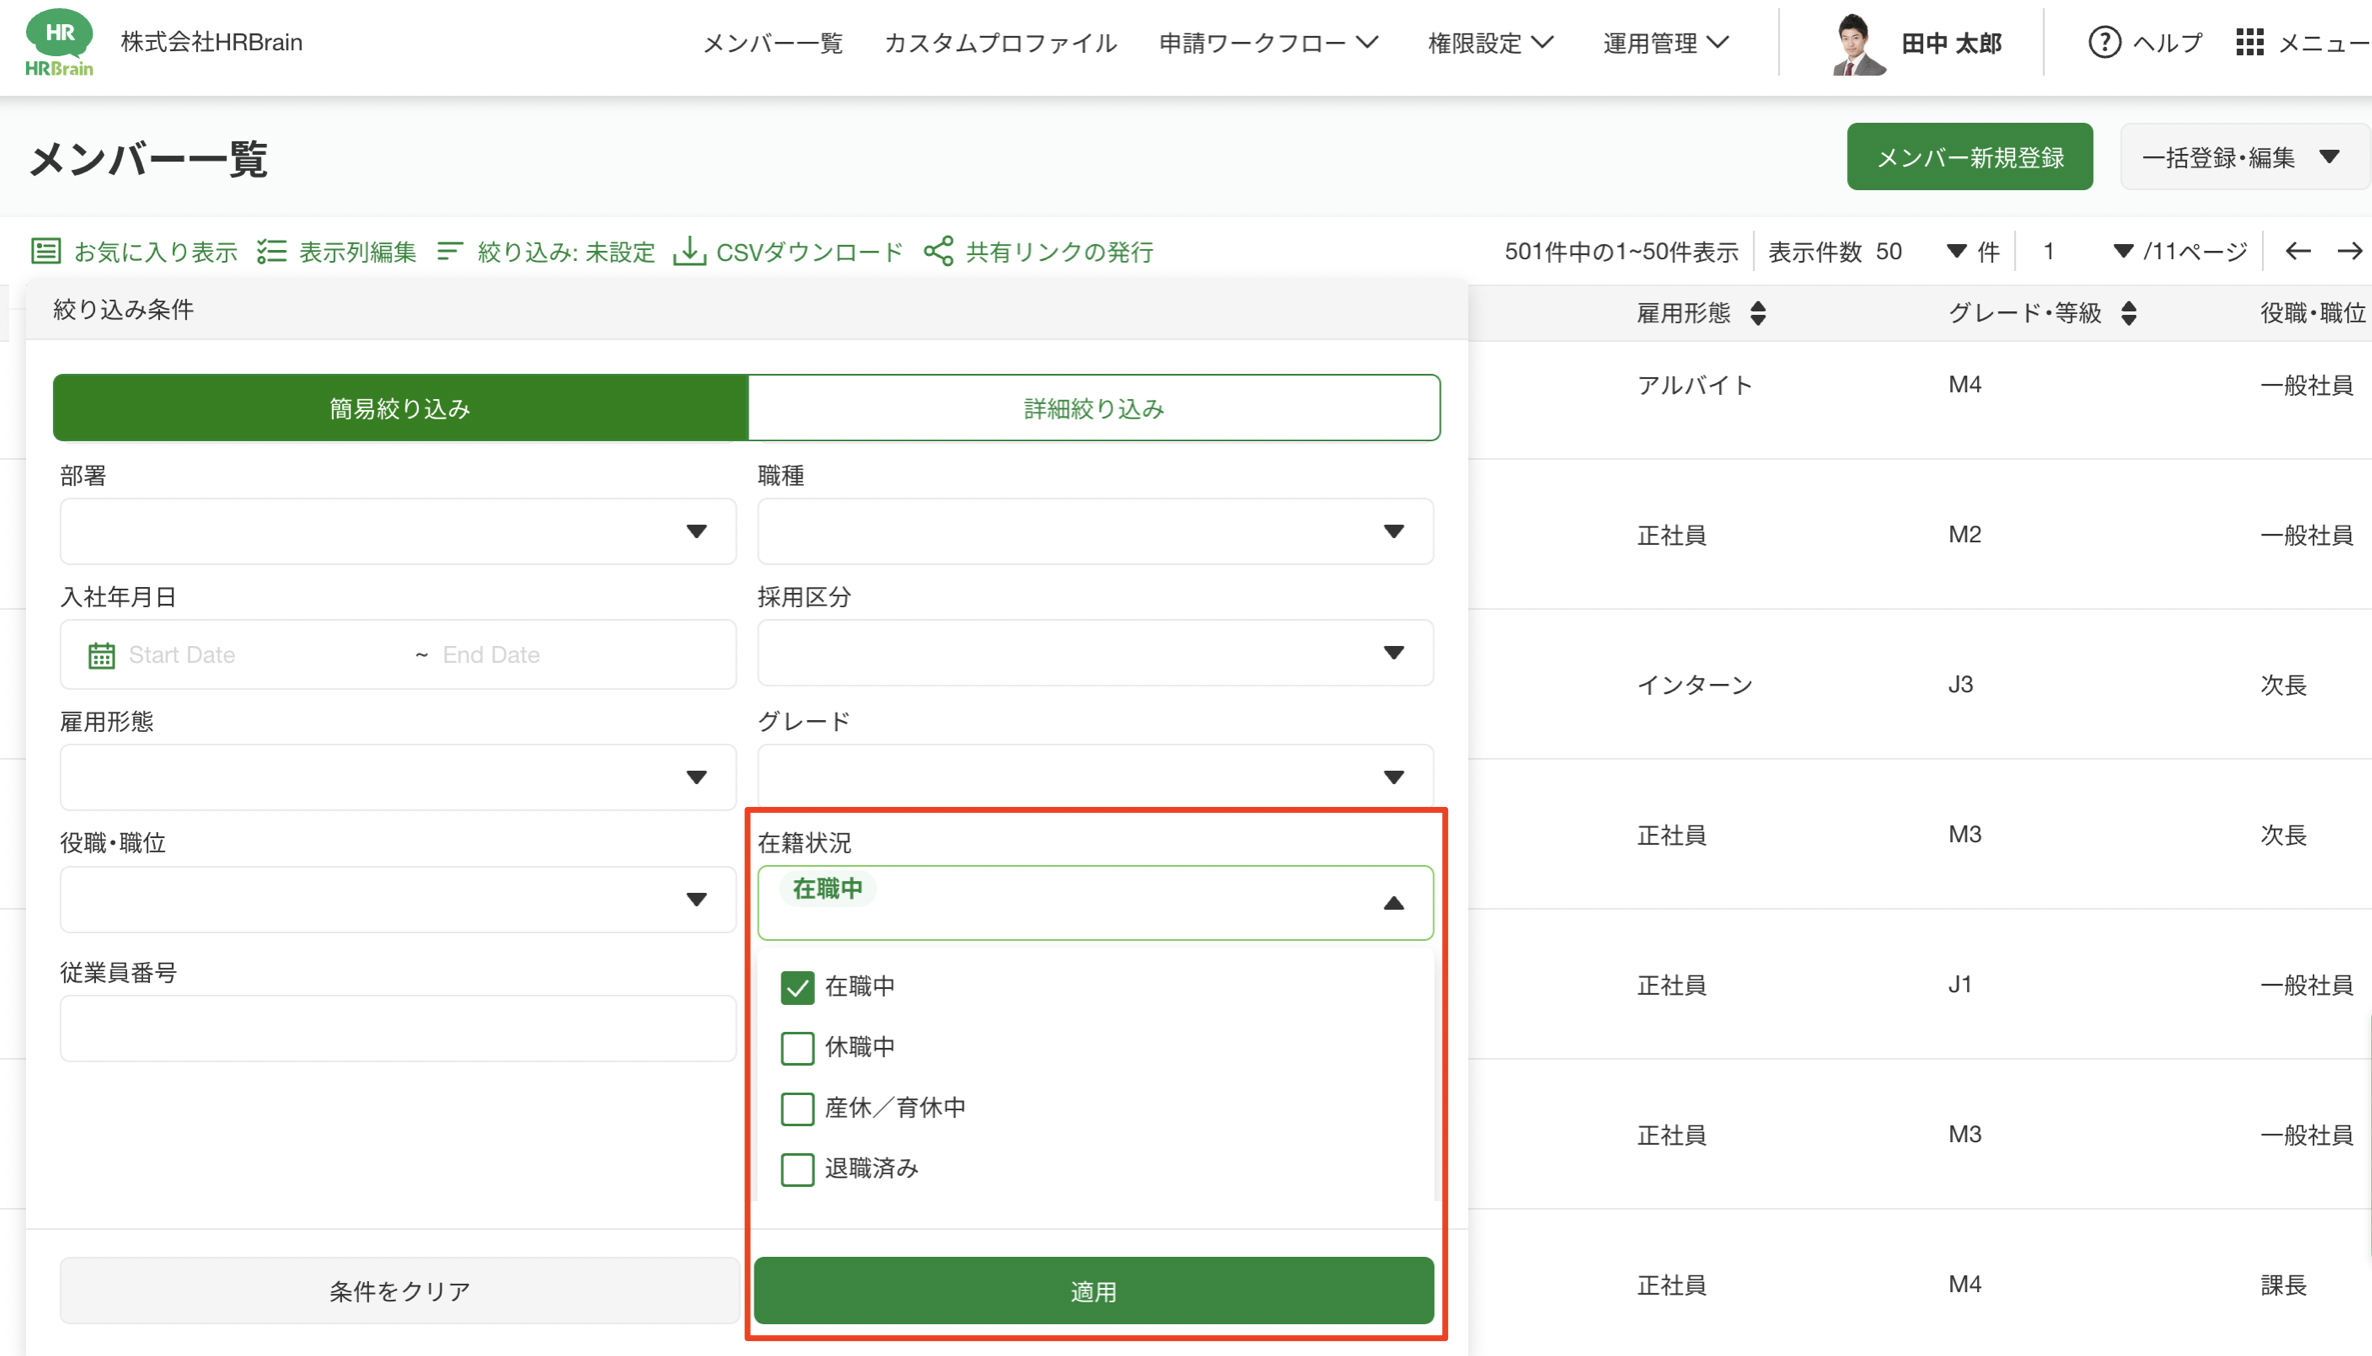Click the 適用 apply button
The image size is (2372, 1356).
click(1093, 1291)
